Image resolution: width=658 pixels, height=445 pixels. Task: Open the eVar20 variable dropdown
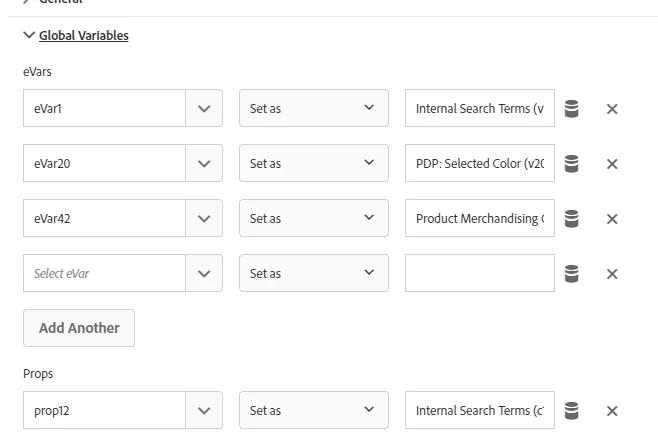coord(204,164)
